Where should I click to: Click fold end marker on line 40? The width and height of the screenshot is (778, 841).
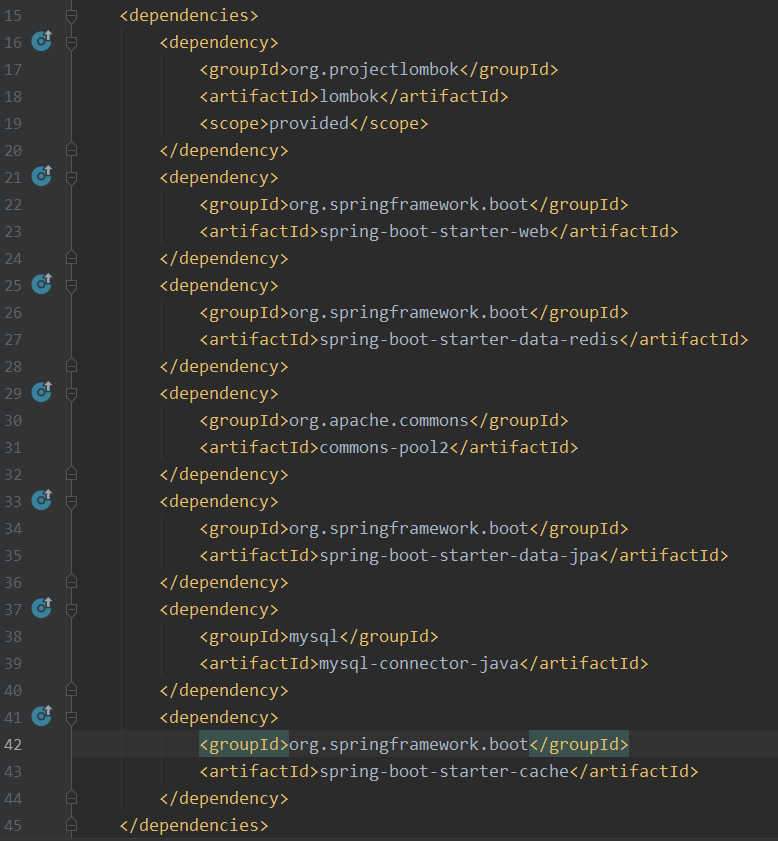71,690
